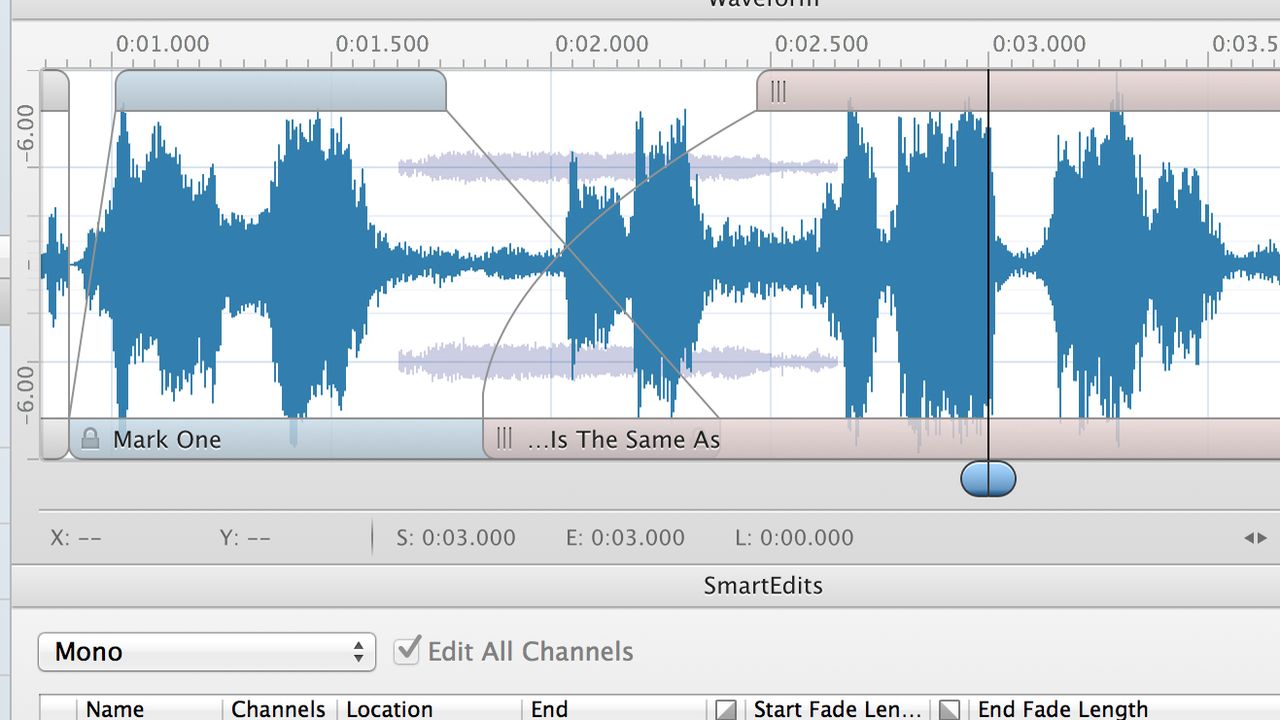Select the Mark One region label
The height and width of the screenshot is (720, 1280).
click(167, 439)
